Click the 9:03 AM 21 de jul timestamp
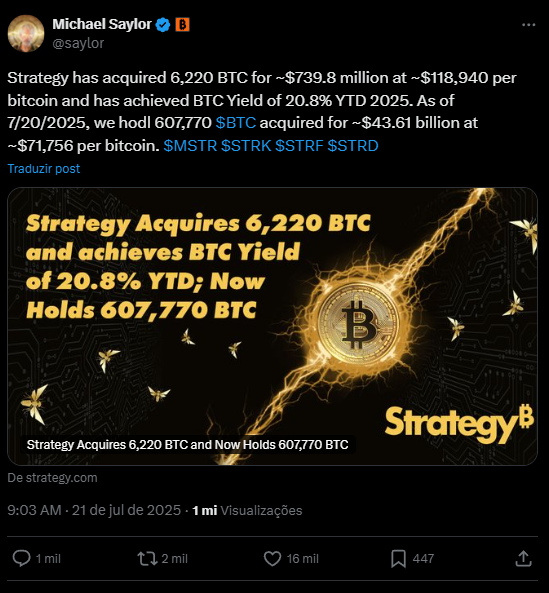The width and height of the screenshot is (549, 593). [94, 511]
